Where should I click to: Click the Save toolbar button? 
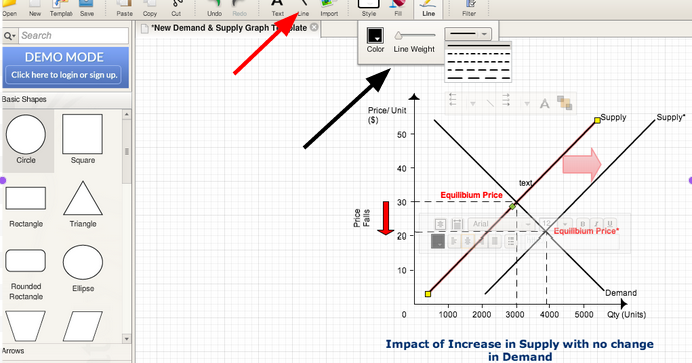[x=87, y=8]
